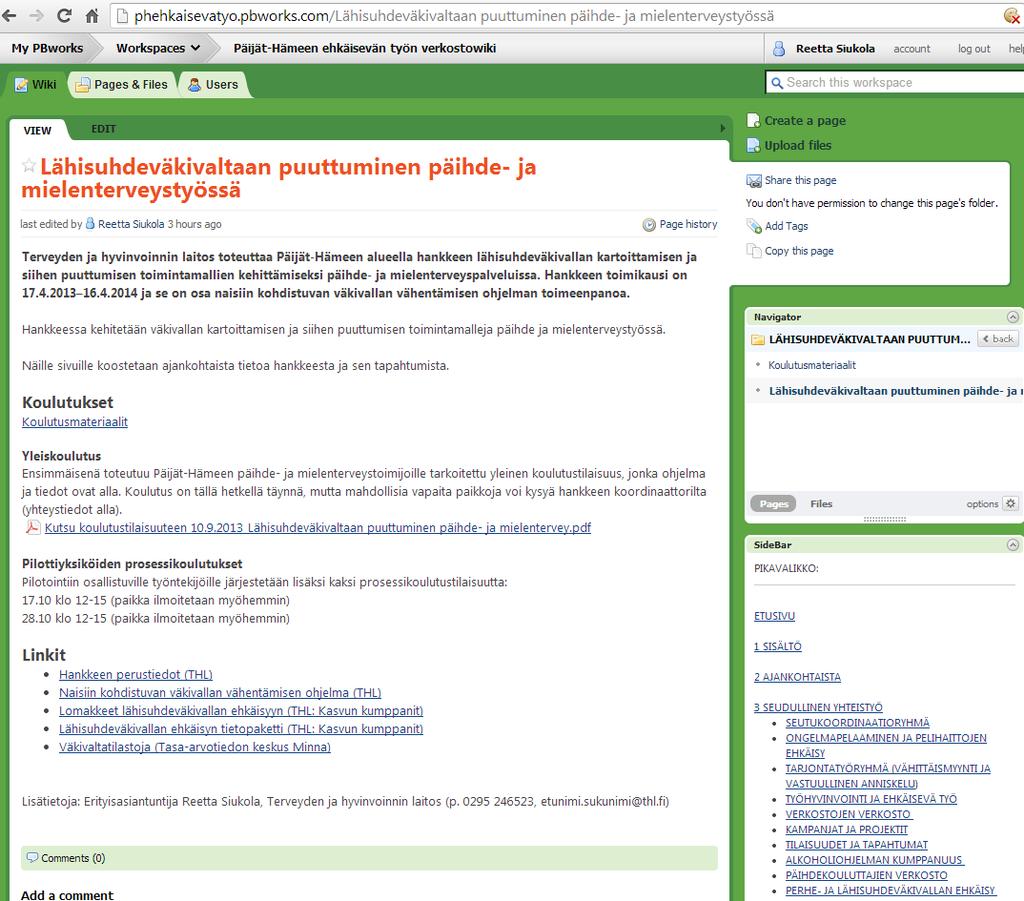Open 3 SEUDULLINEN YHTEISTYÖ sidebar link

coord(818,707)
